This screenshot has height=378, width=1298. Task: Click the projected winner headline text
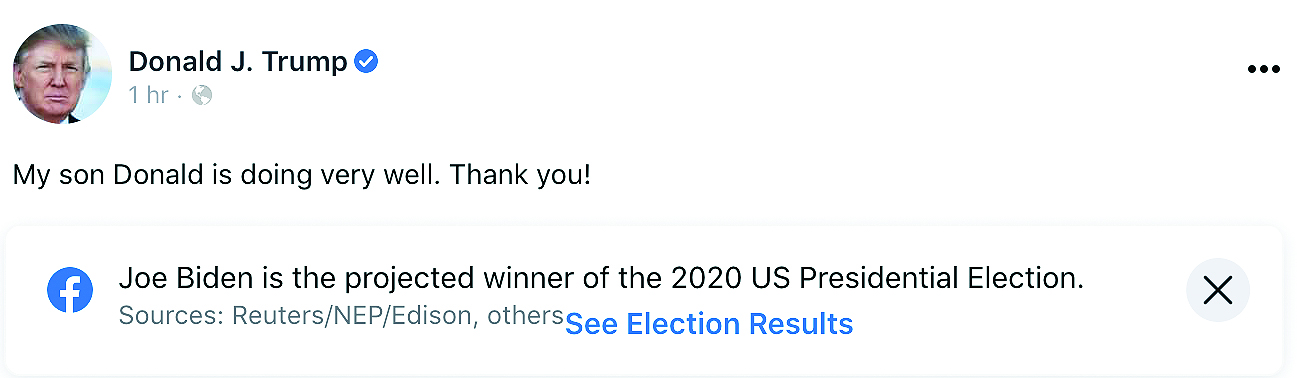[601, 278]
